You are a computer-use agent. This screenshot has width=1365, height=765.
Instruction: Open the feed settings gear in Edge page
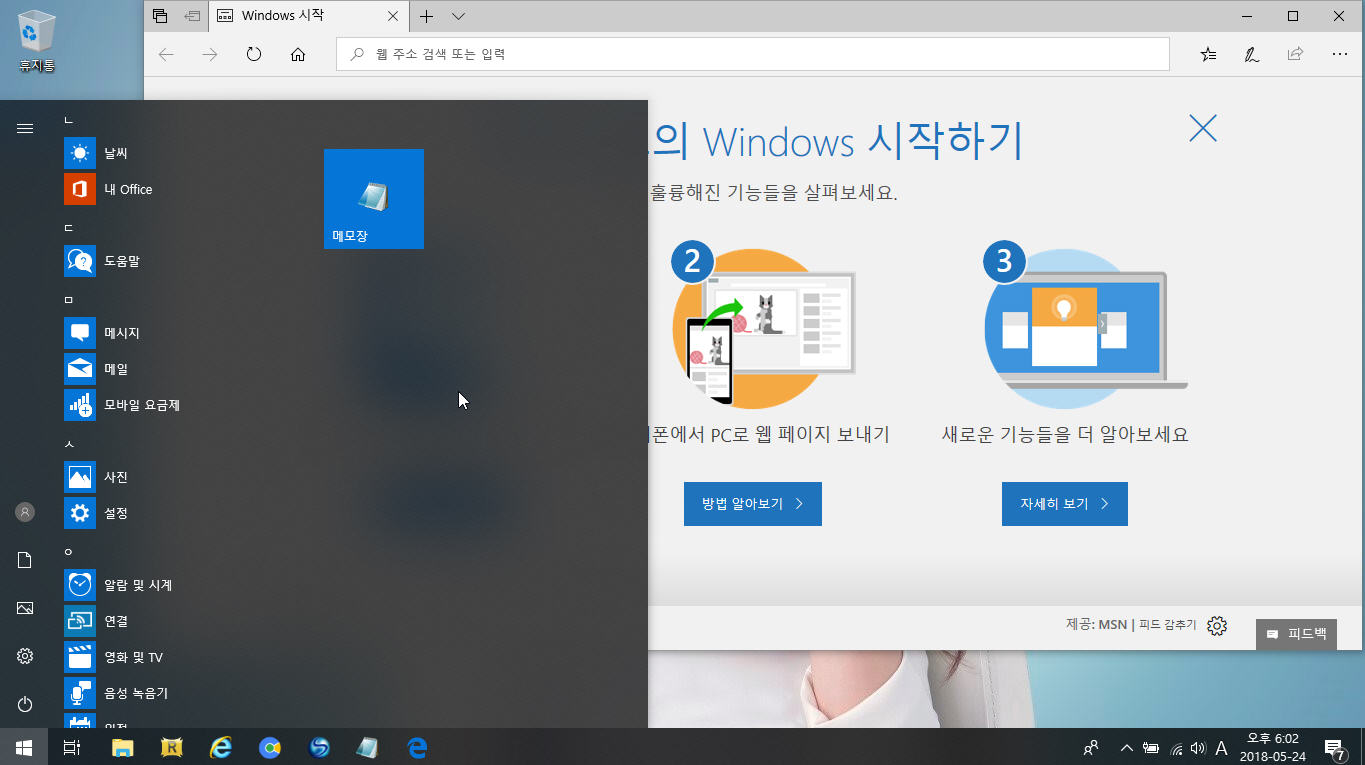pos(1217,626)
